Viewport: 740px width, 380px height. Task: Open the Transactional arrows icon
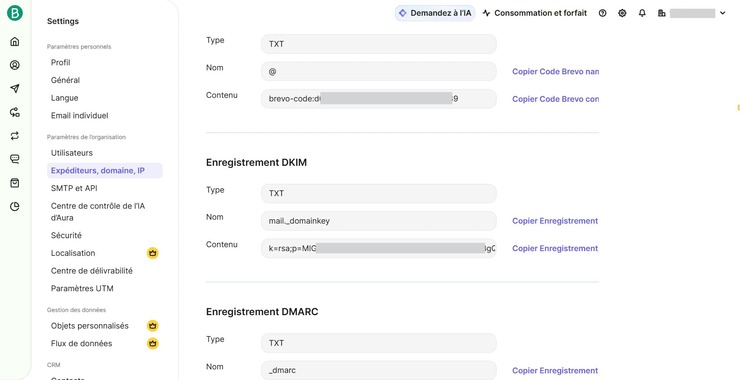[x=15, y=136]
